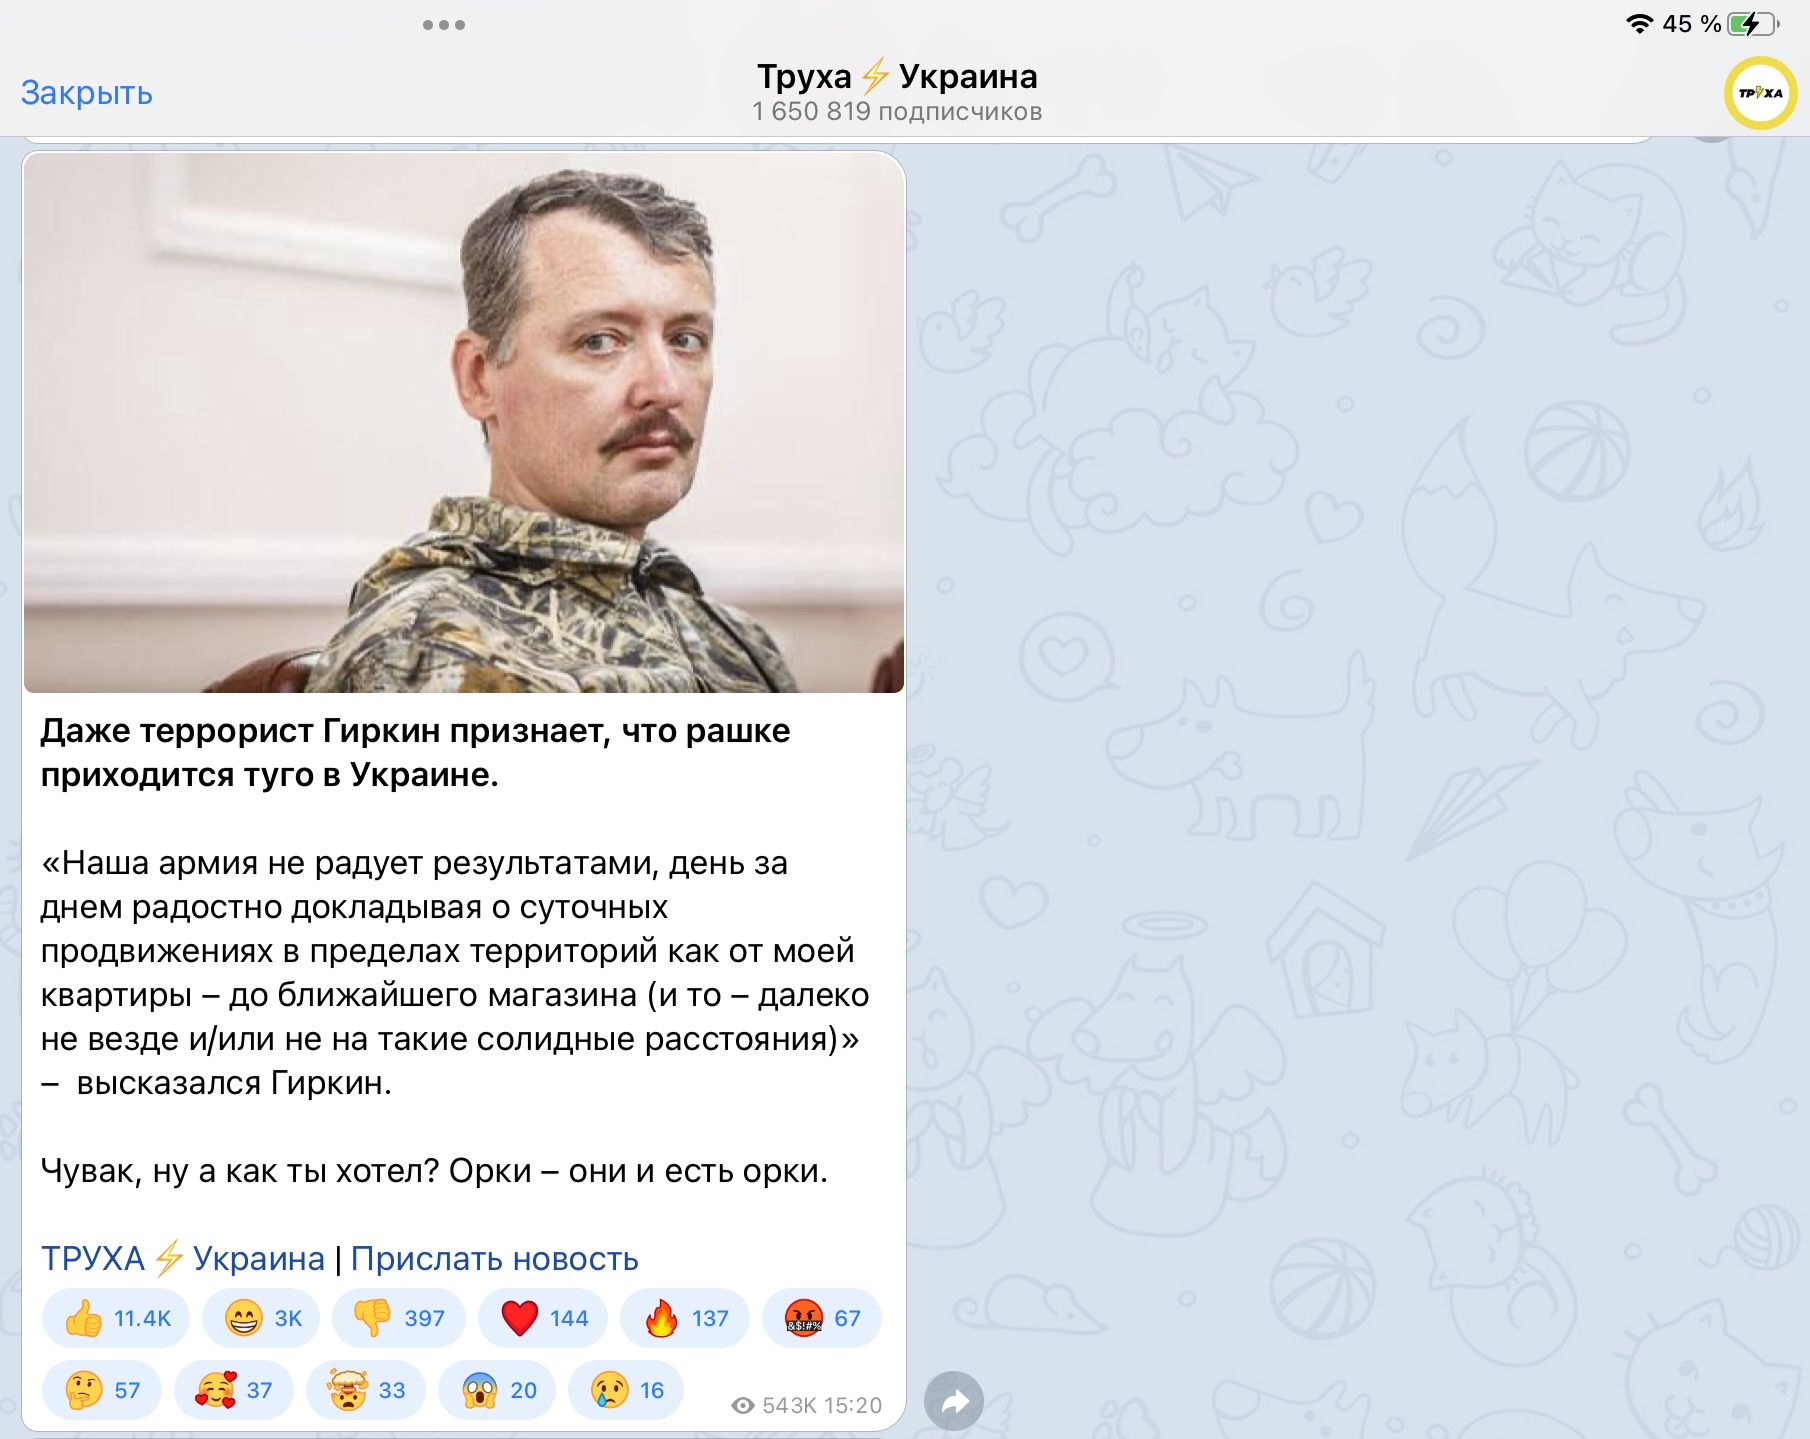Tap the smiling face with hearts reaction
Viewport: 1810px width, 1439px height.
tap(233, 1390)
